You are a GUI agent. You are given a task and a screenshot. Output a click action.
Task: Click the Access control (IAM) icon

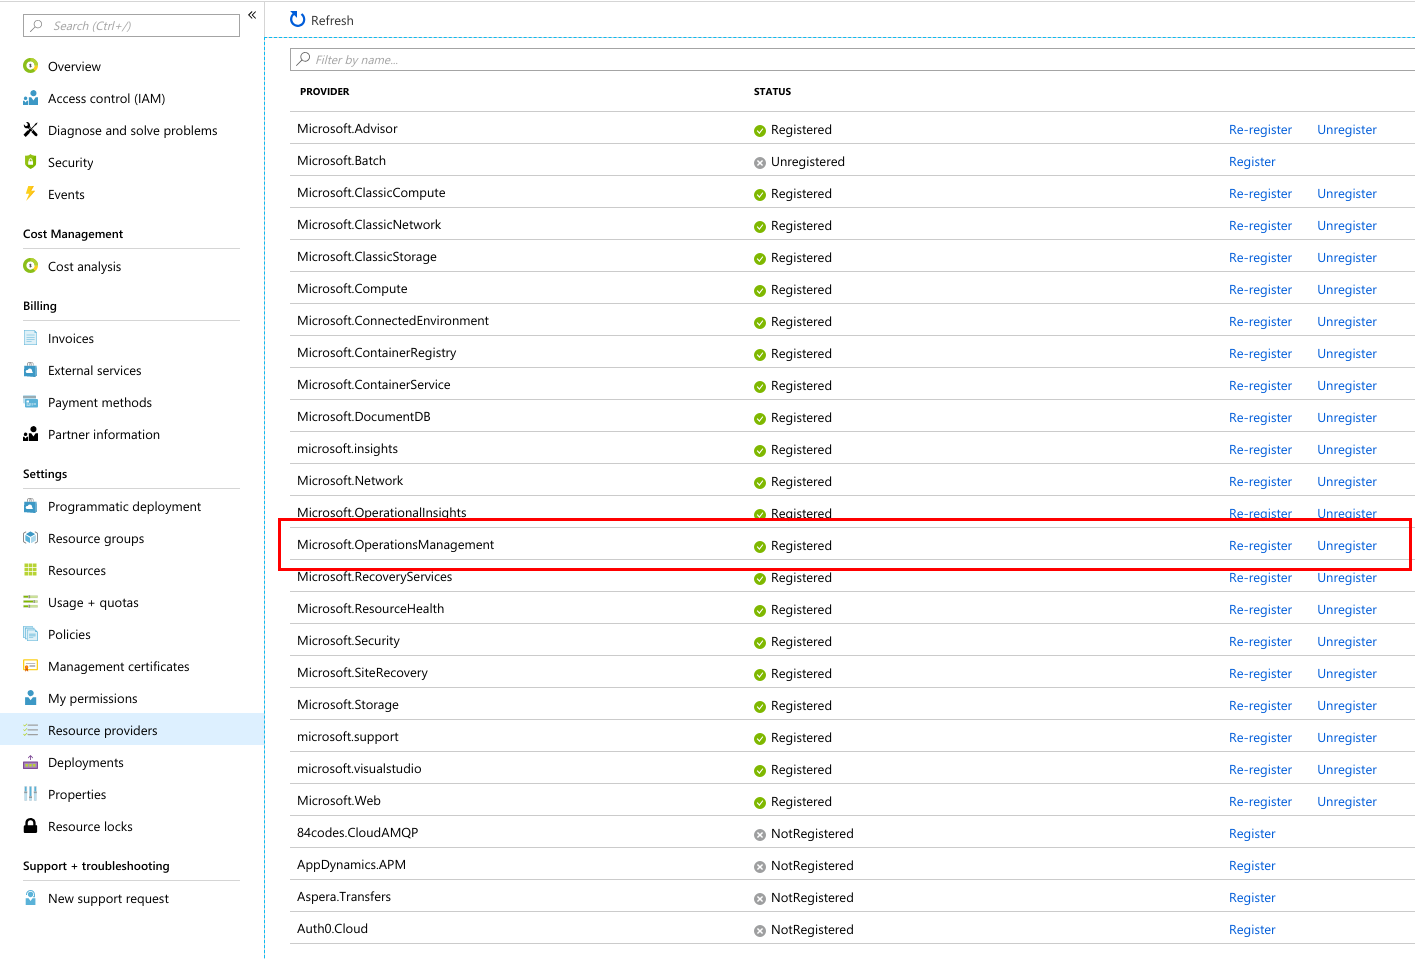30,98
